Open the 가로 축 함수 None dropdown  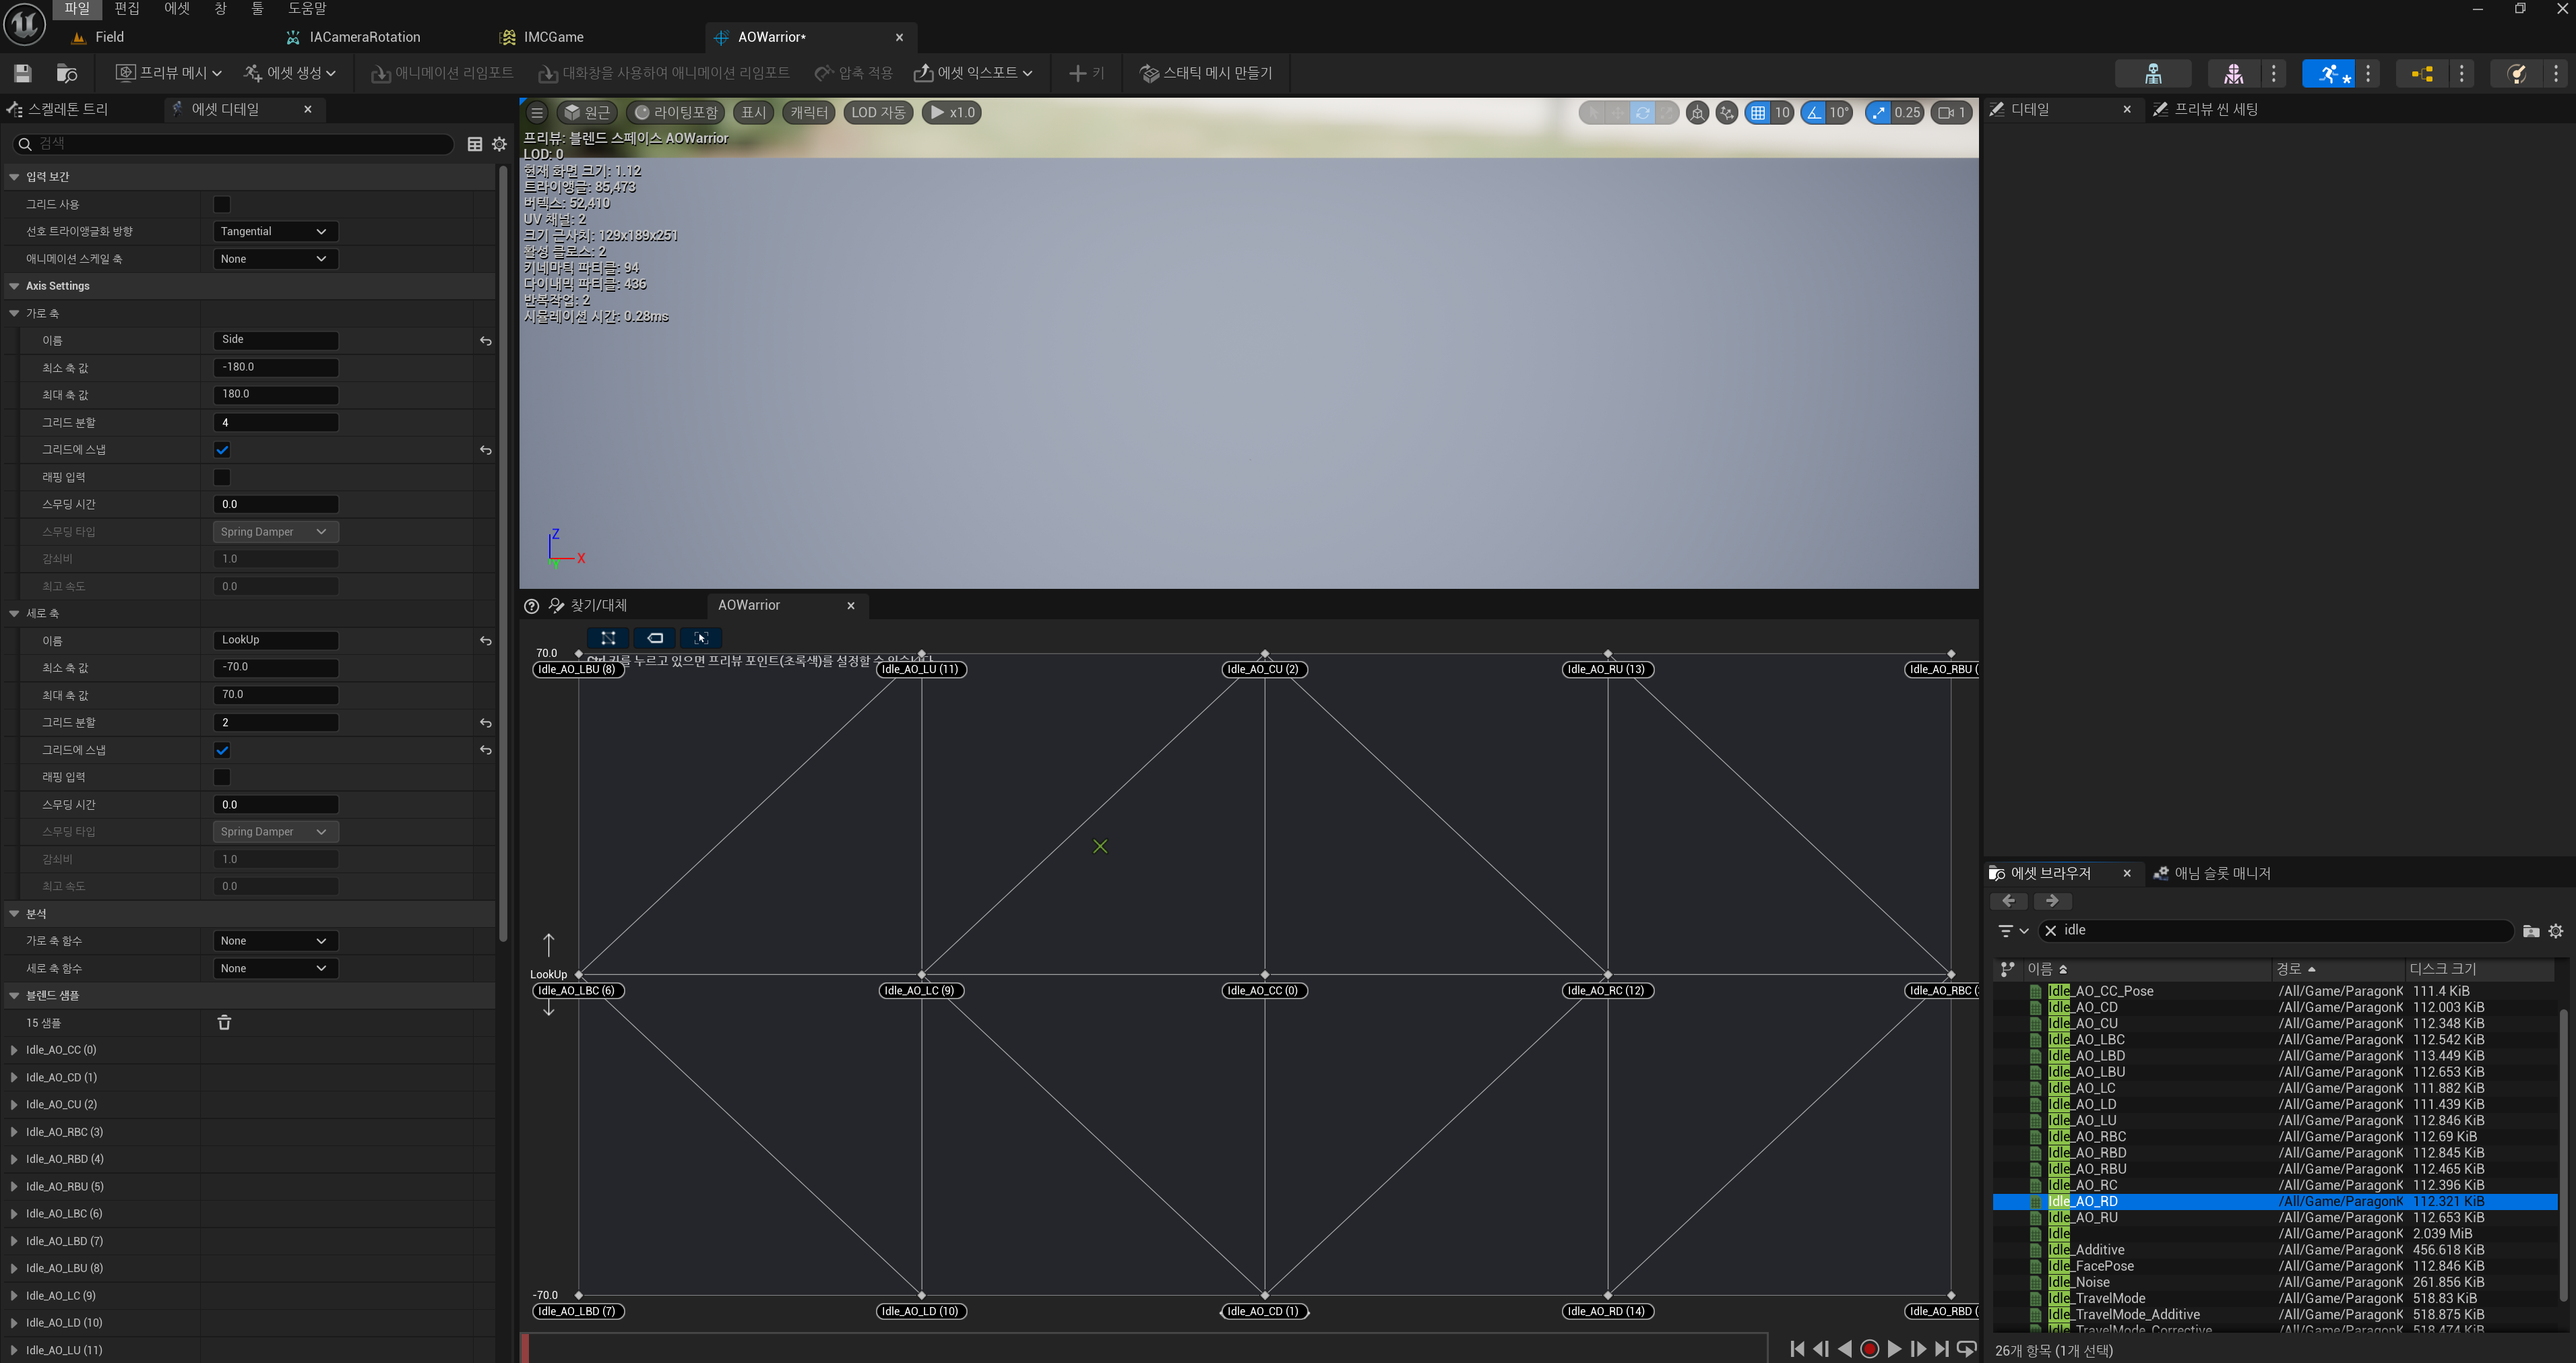click(274, 941)
